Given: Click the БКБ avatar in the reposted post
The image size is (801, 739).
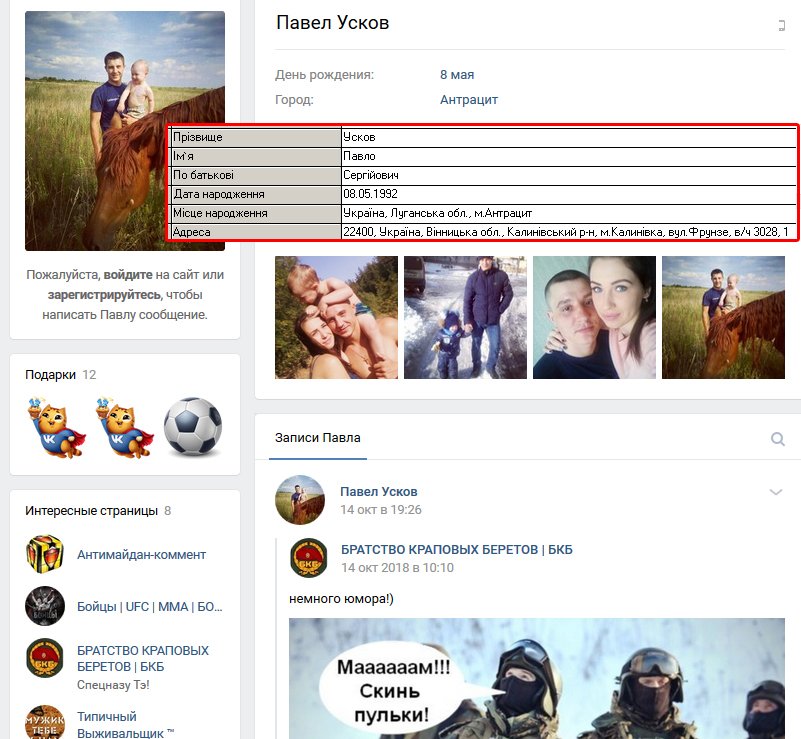Looking at the screenshot, I should coord(309,558).
